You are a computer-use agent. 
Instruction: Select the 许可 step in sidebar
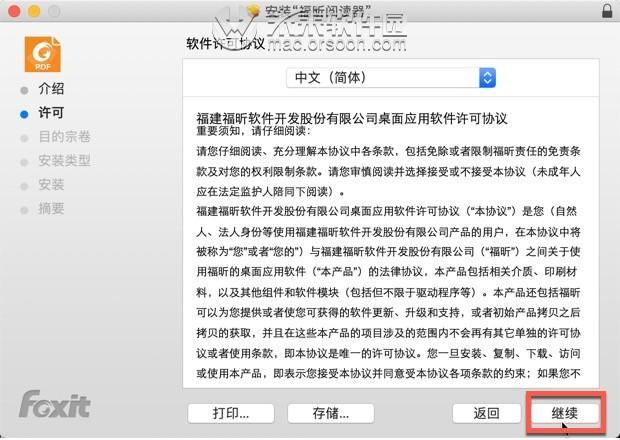51,113
